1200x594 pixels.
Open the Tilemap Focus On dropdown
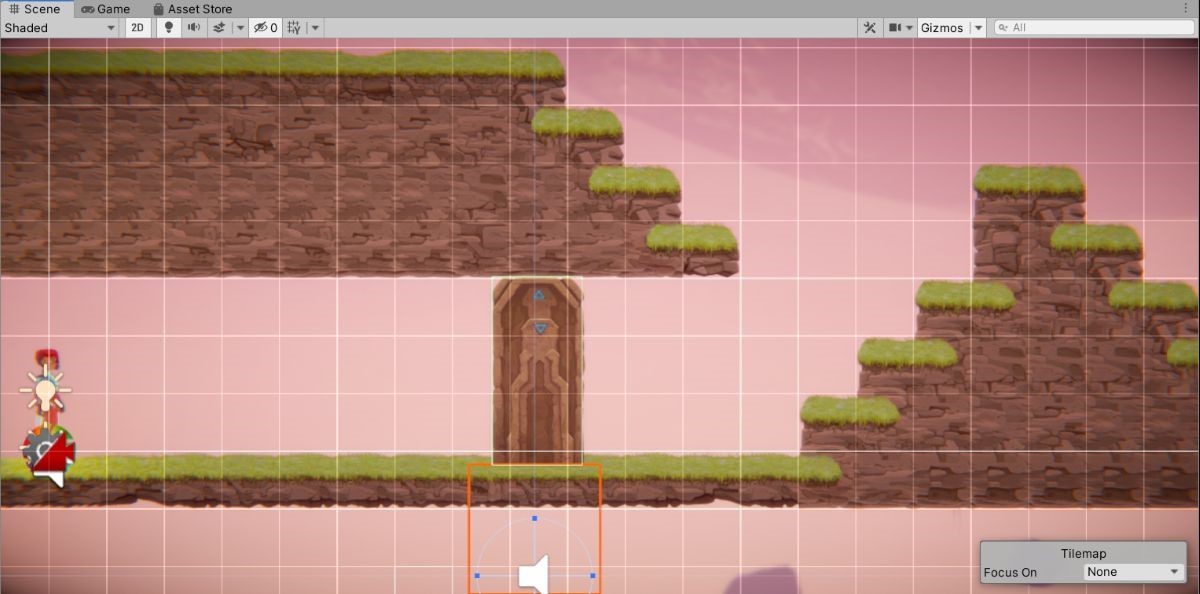[x=1133, y=572]
